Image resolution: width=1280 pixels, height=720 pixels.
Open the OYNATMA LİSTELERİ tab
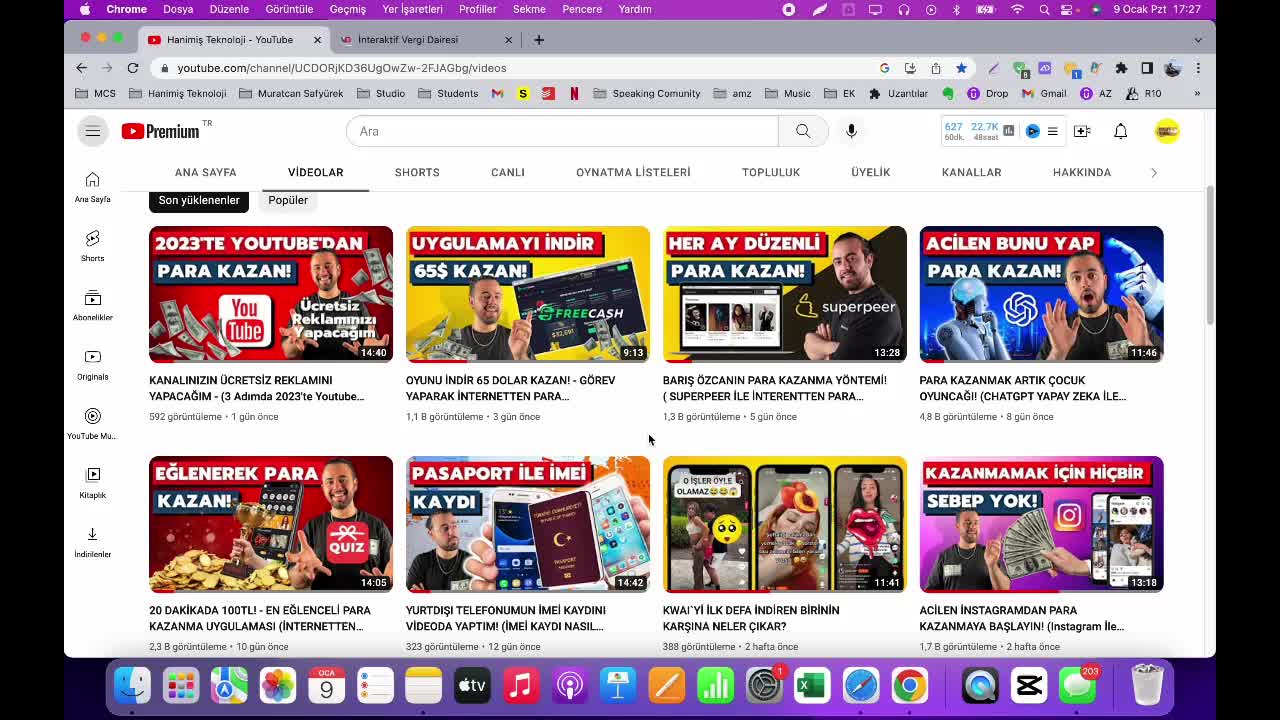point(633,172)
